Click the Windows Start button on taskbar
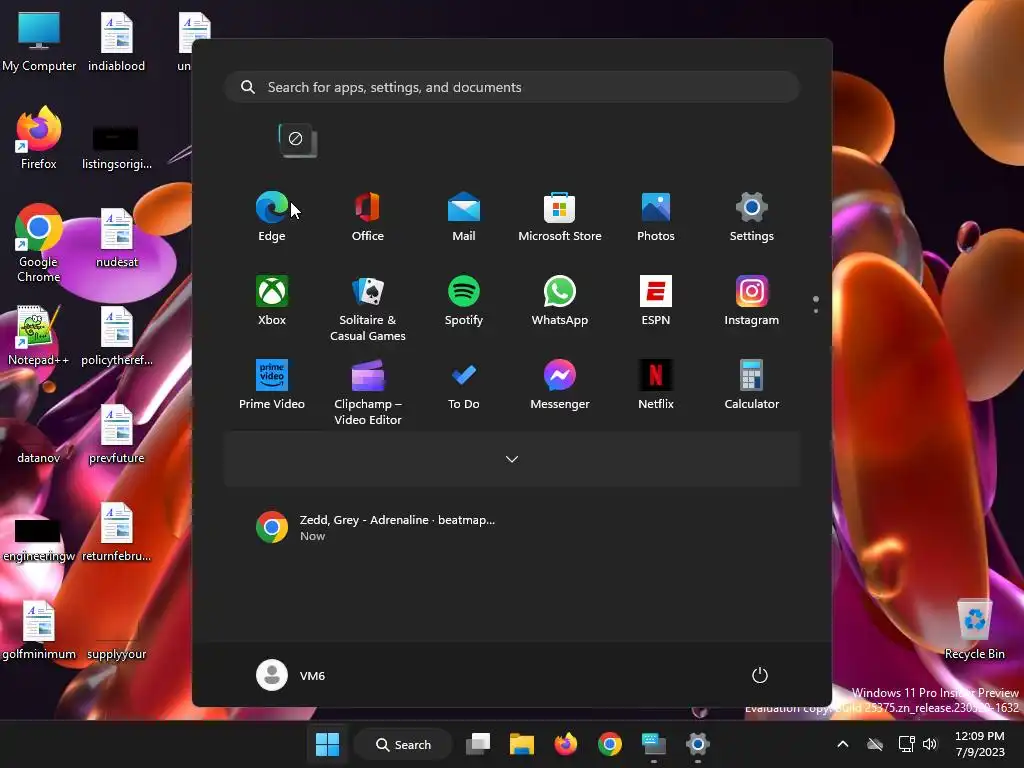 (x=327, y=744)
